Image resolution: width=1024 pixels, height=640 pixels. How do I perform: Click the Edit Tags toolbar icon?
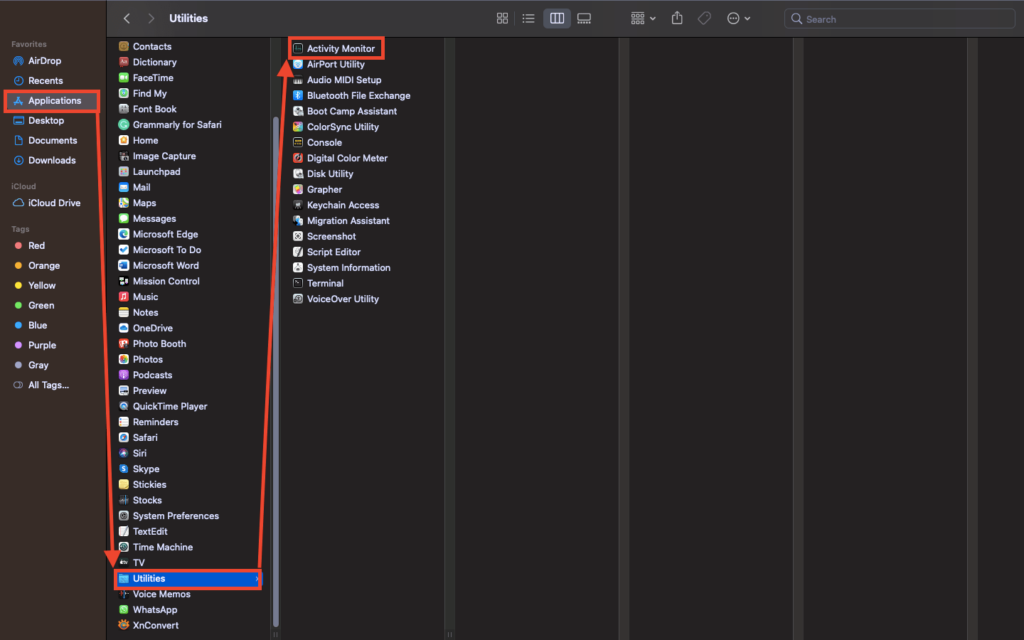pos(704,18)
